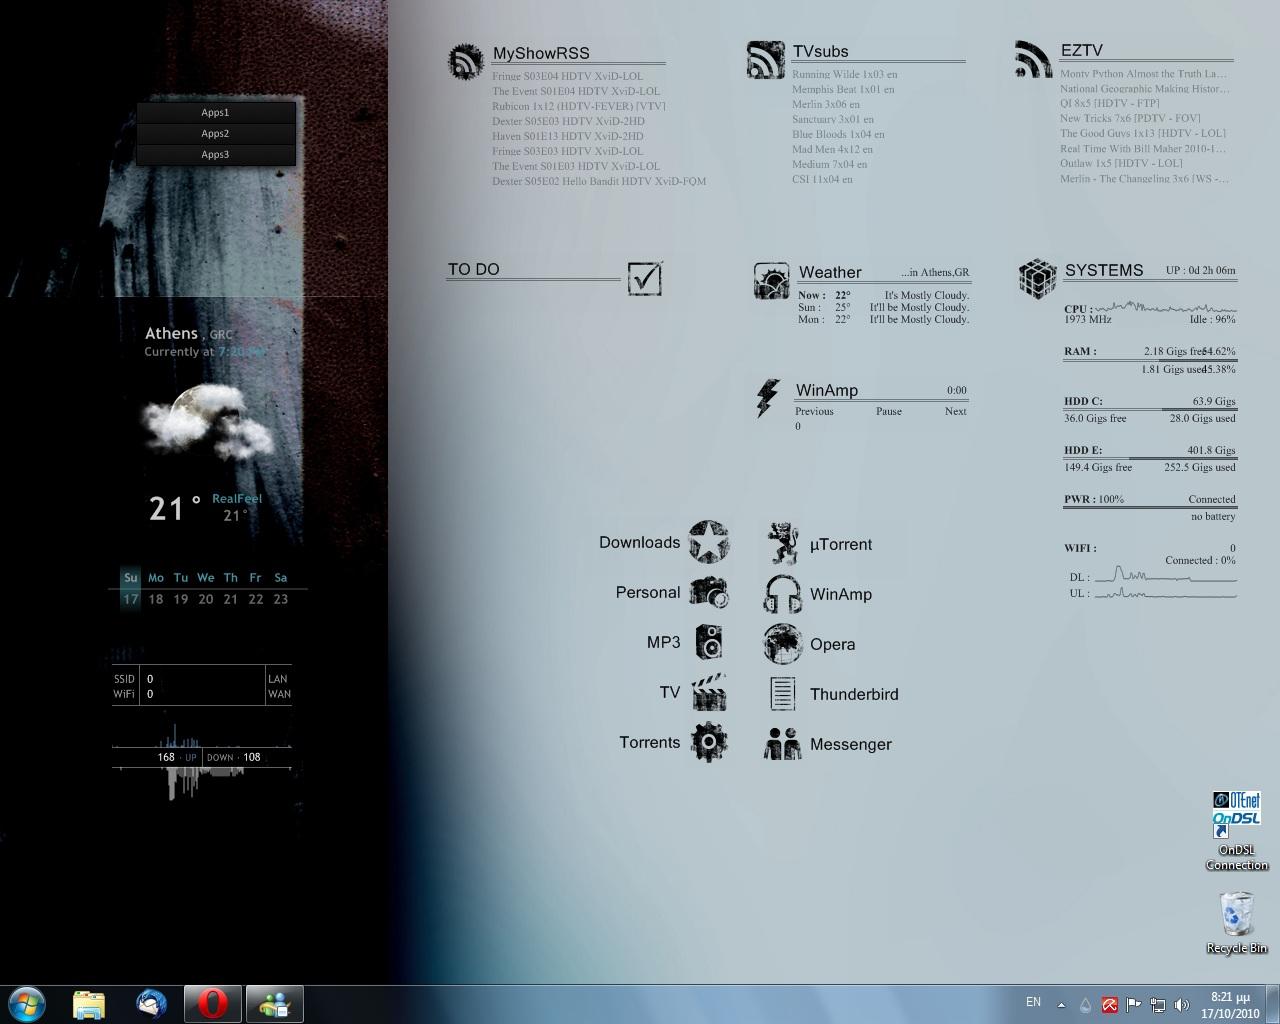Click the RAM usage bar
The width and height of the screenshot is (1280, 1024).
[1149, 360]
